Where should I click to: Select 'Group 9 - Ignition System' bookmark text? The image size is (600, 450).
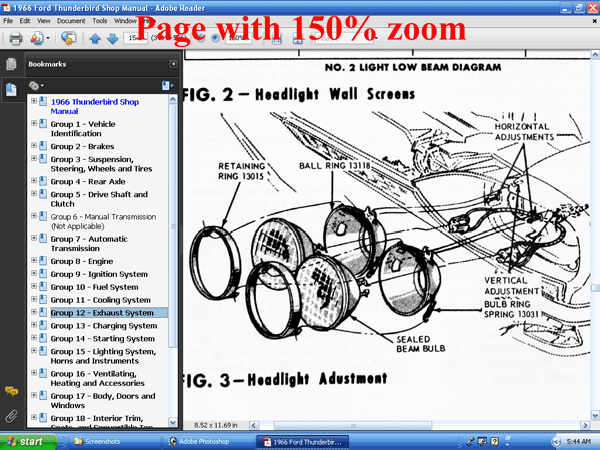99,274
